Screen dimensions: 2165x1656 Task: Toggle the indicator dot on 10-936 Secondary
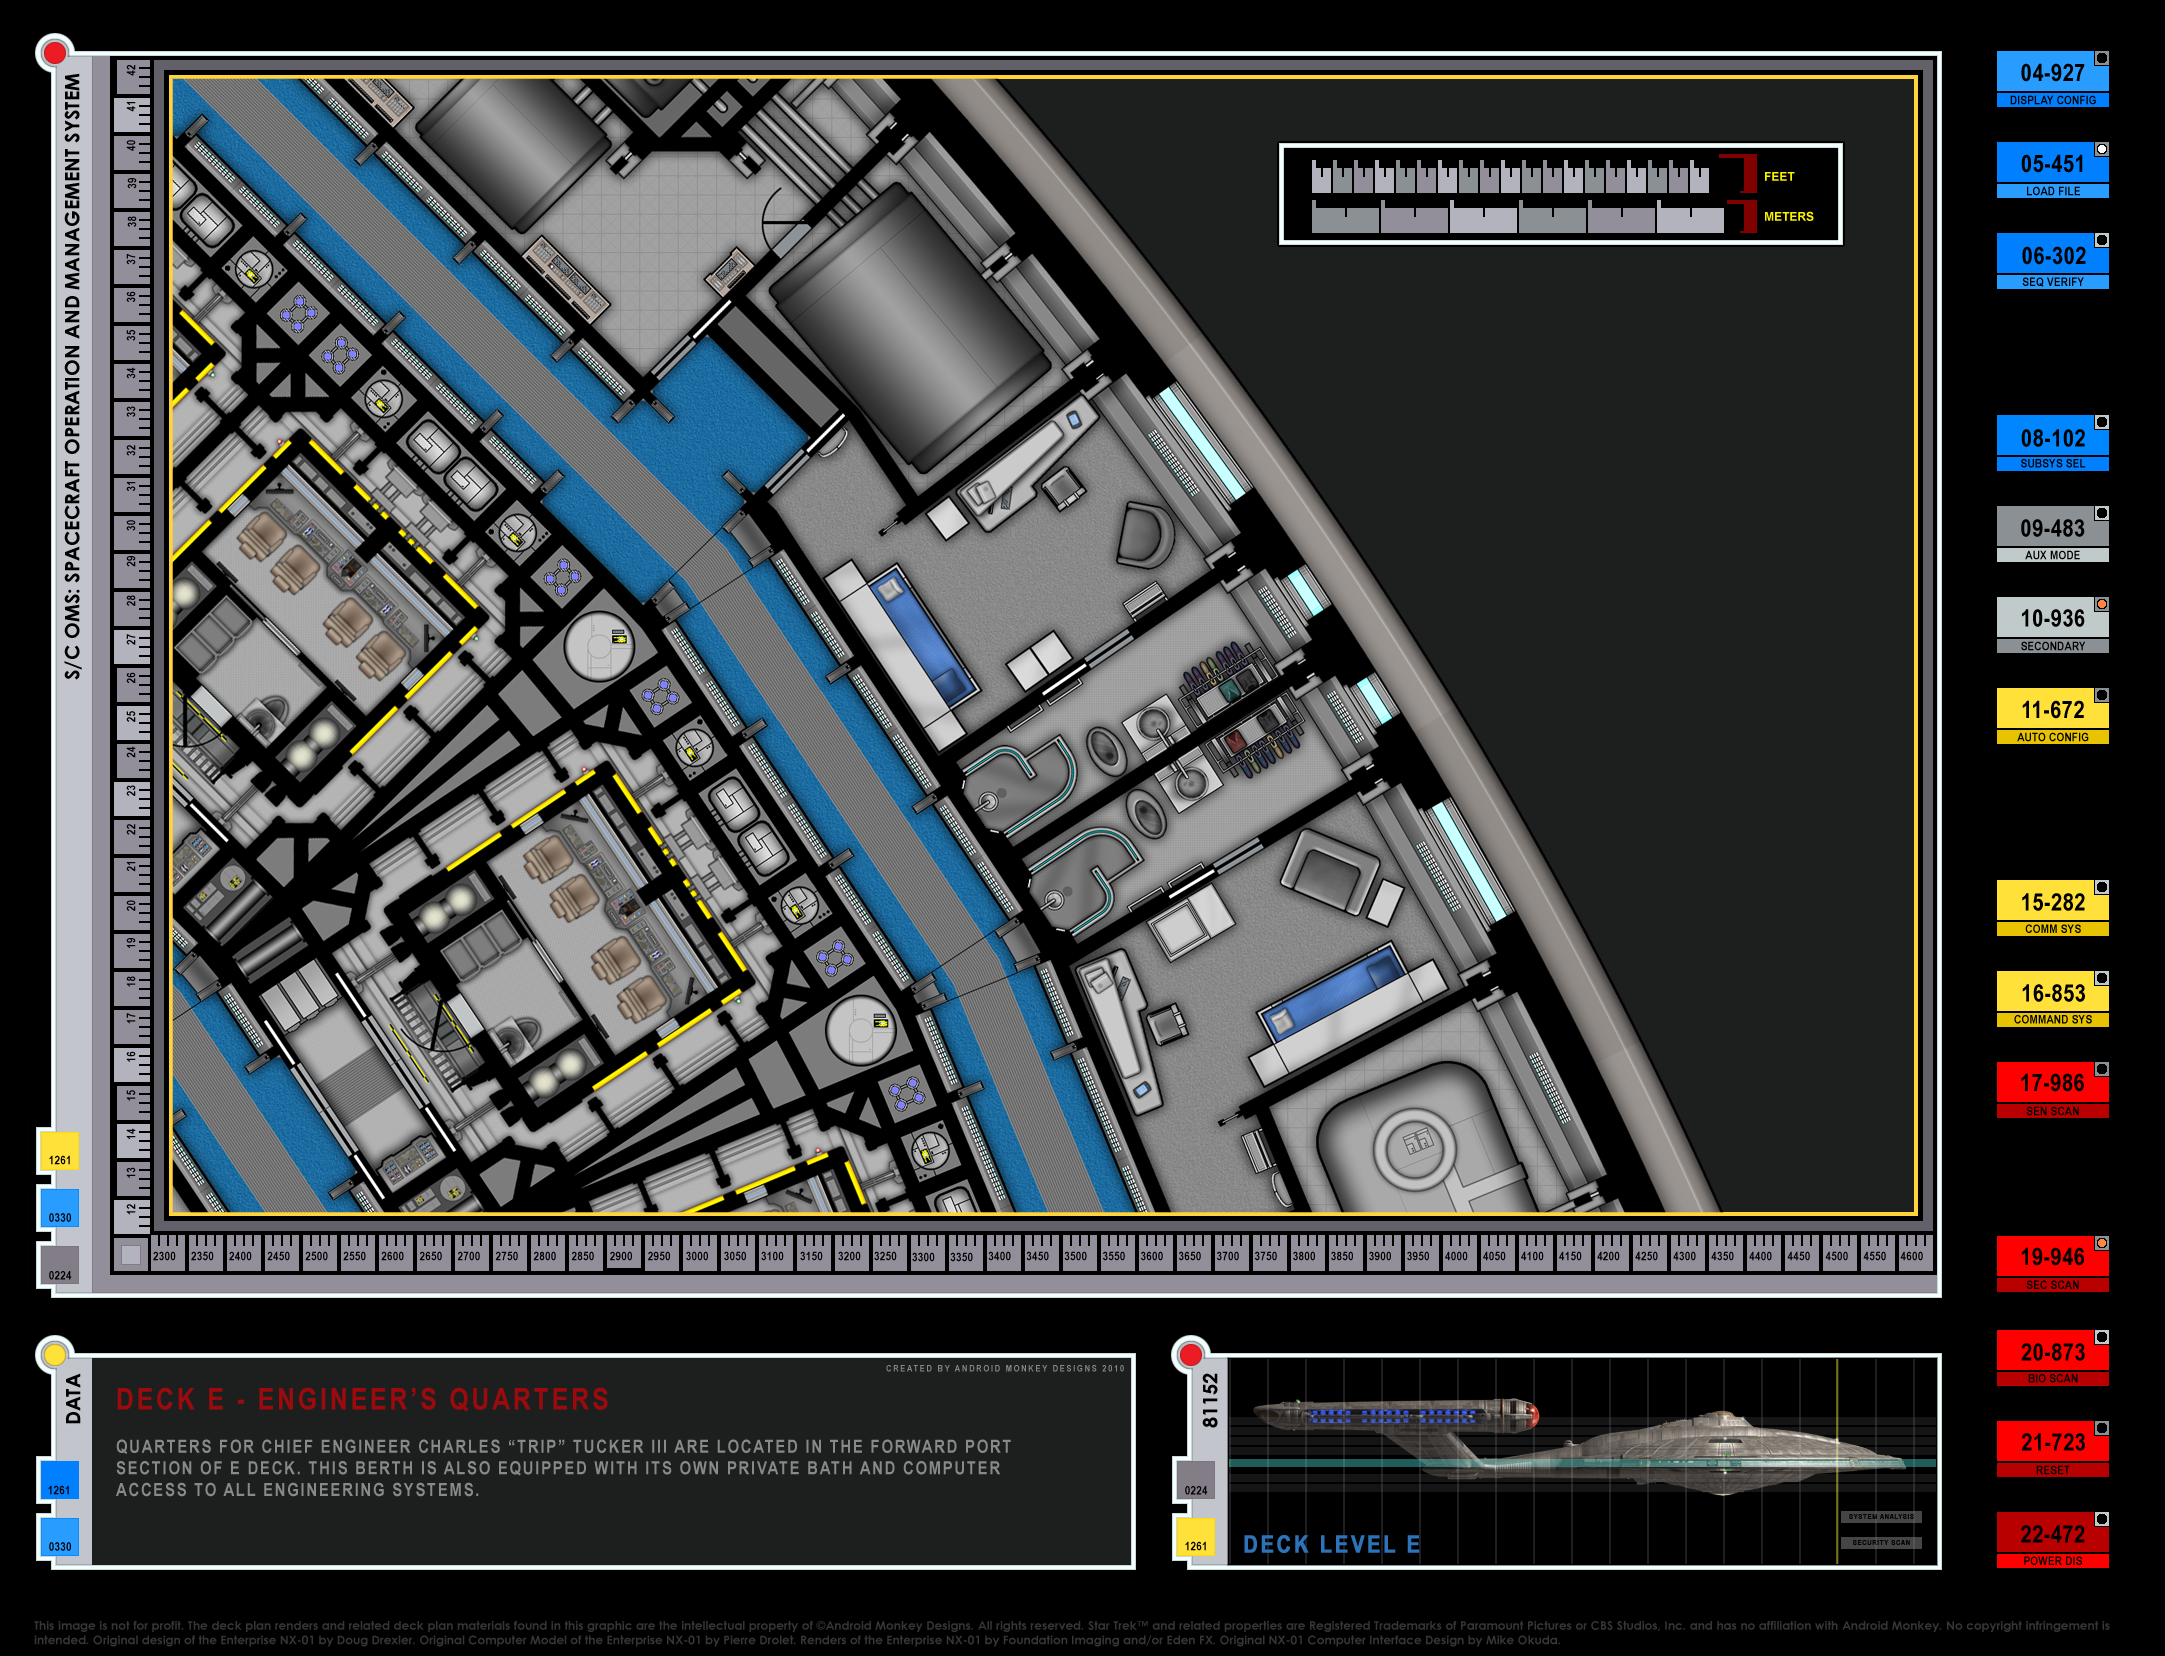[x=2101, y=604]
